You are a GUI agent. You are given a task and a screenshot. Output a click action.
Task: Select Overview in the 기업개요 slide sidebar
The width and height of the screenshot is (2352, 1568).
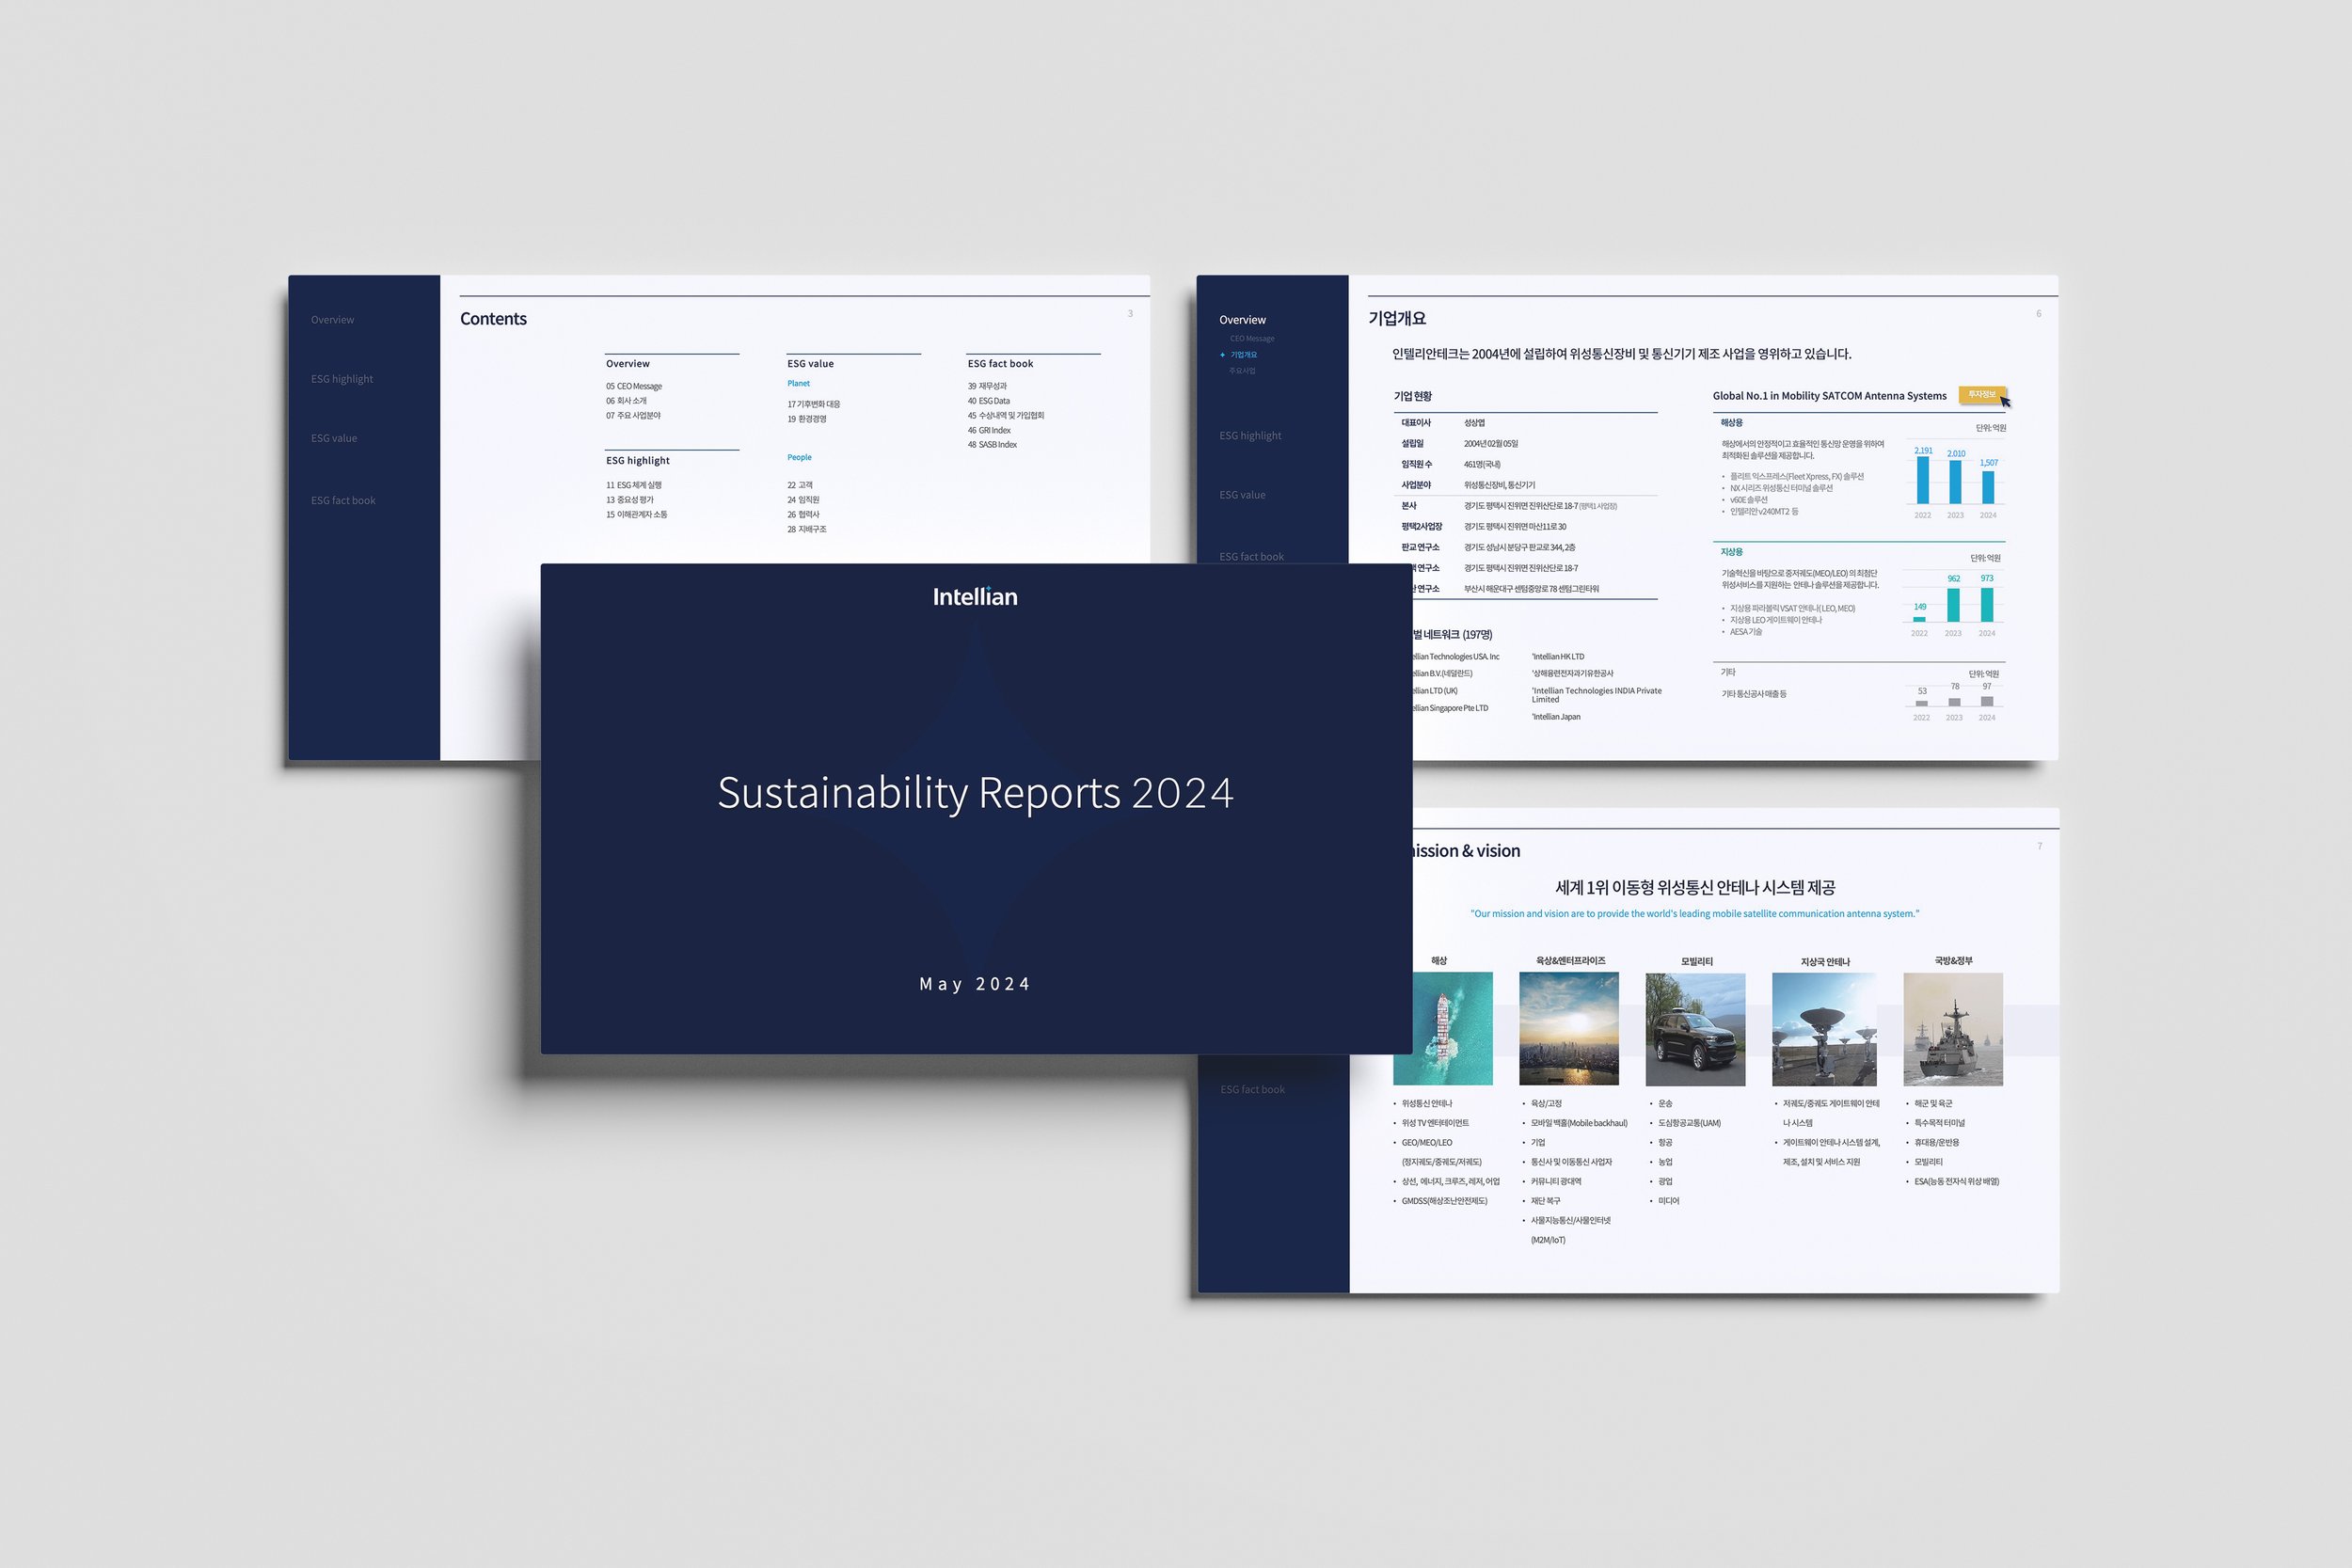[x=1242, y=320]
